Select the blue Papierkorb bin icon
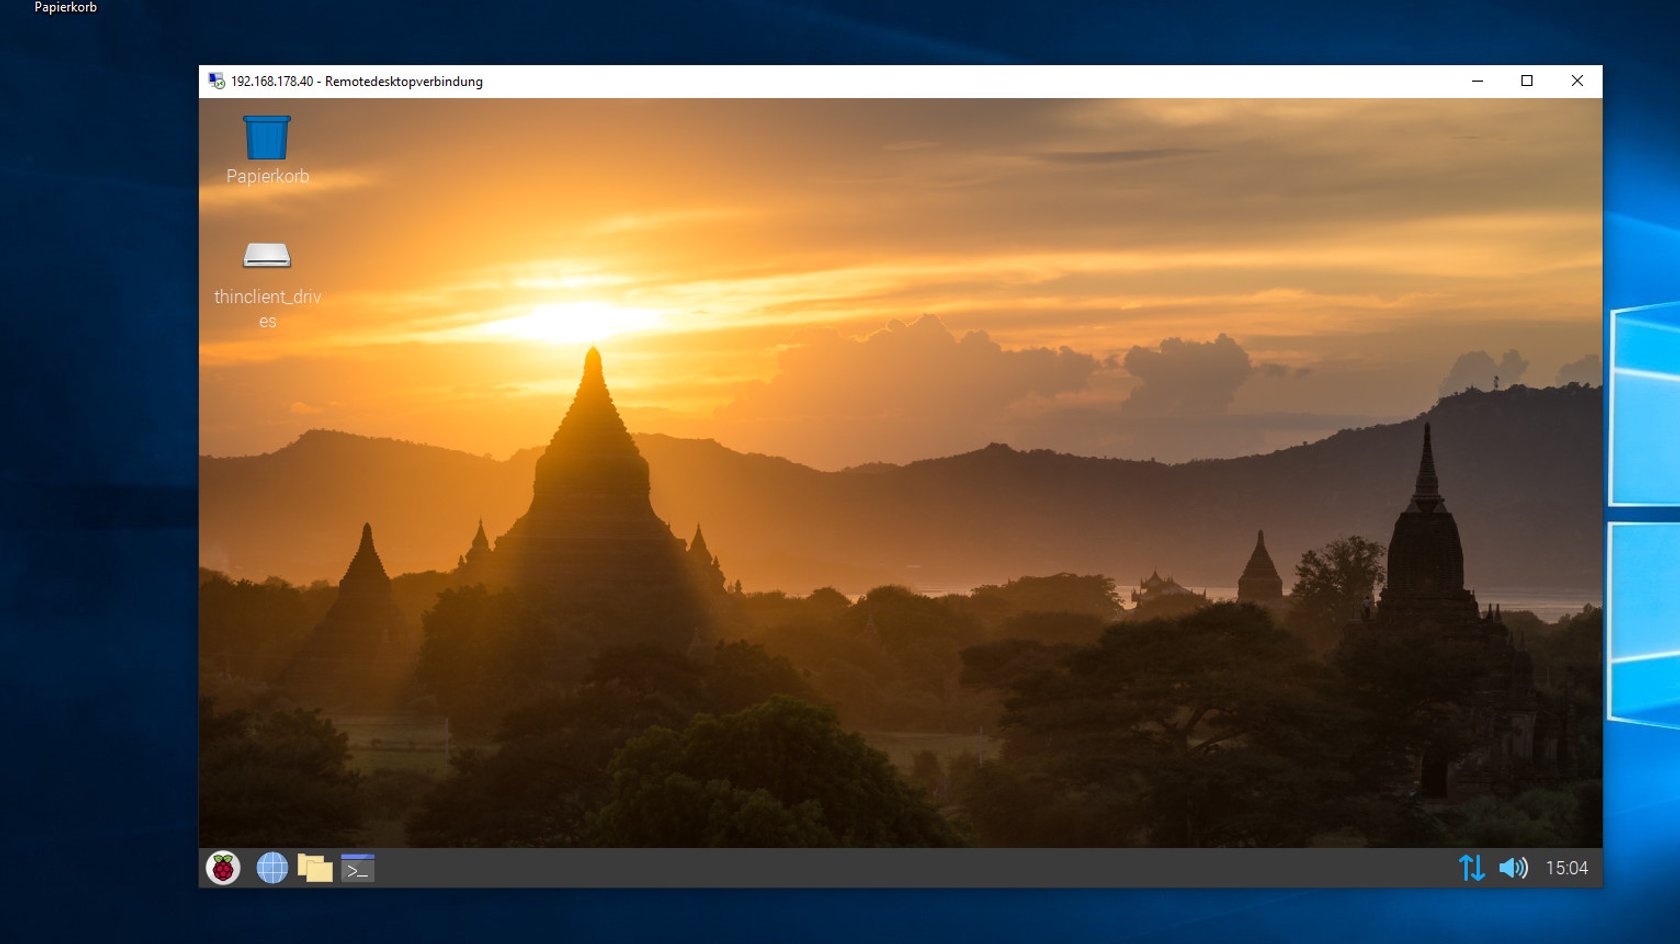 (267, 138)
